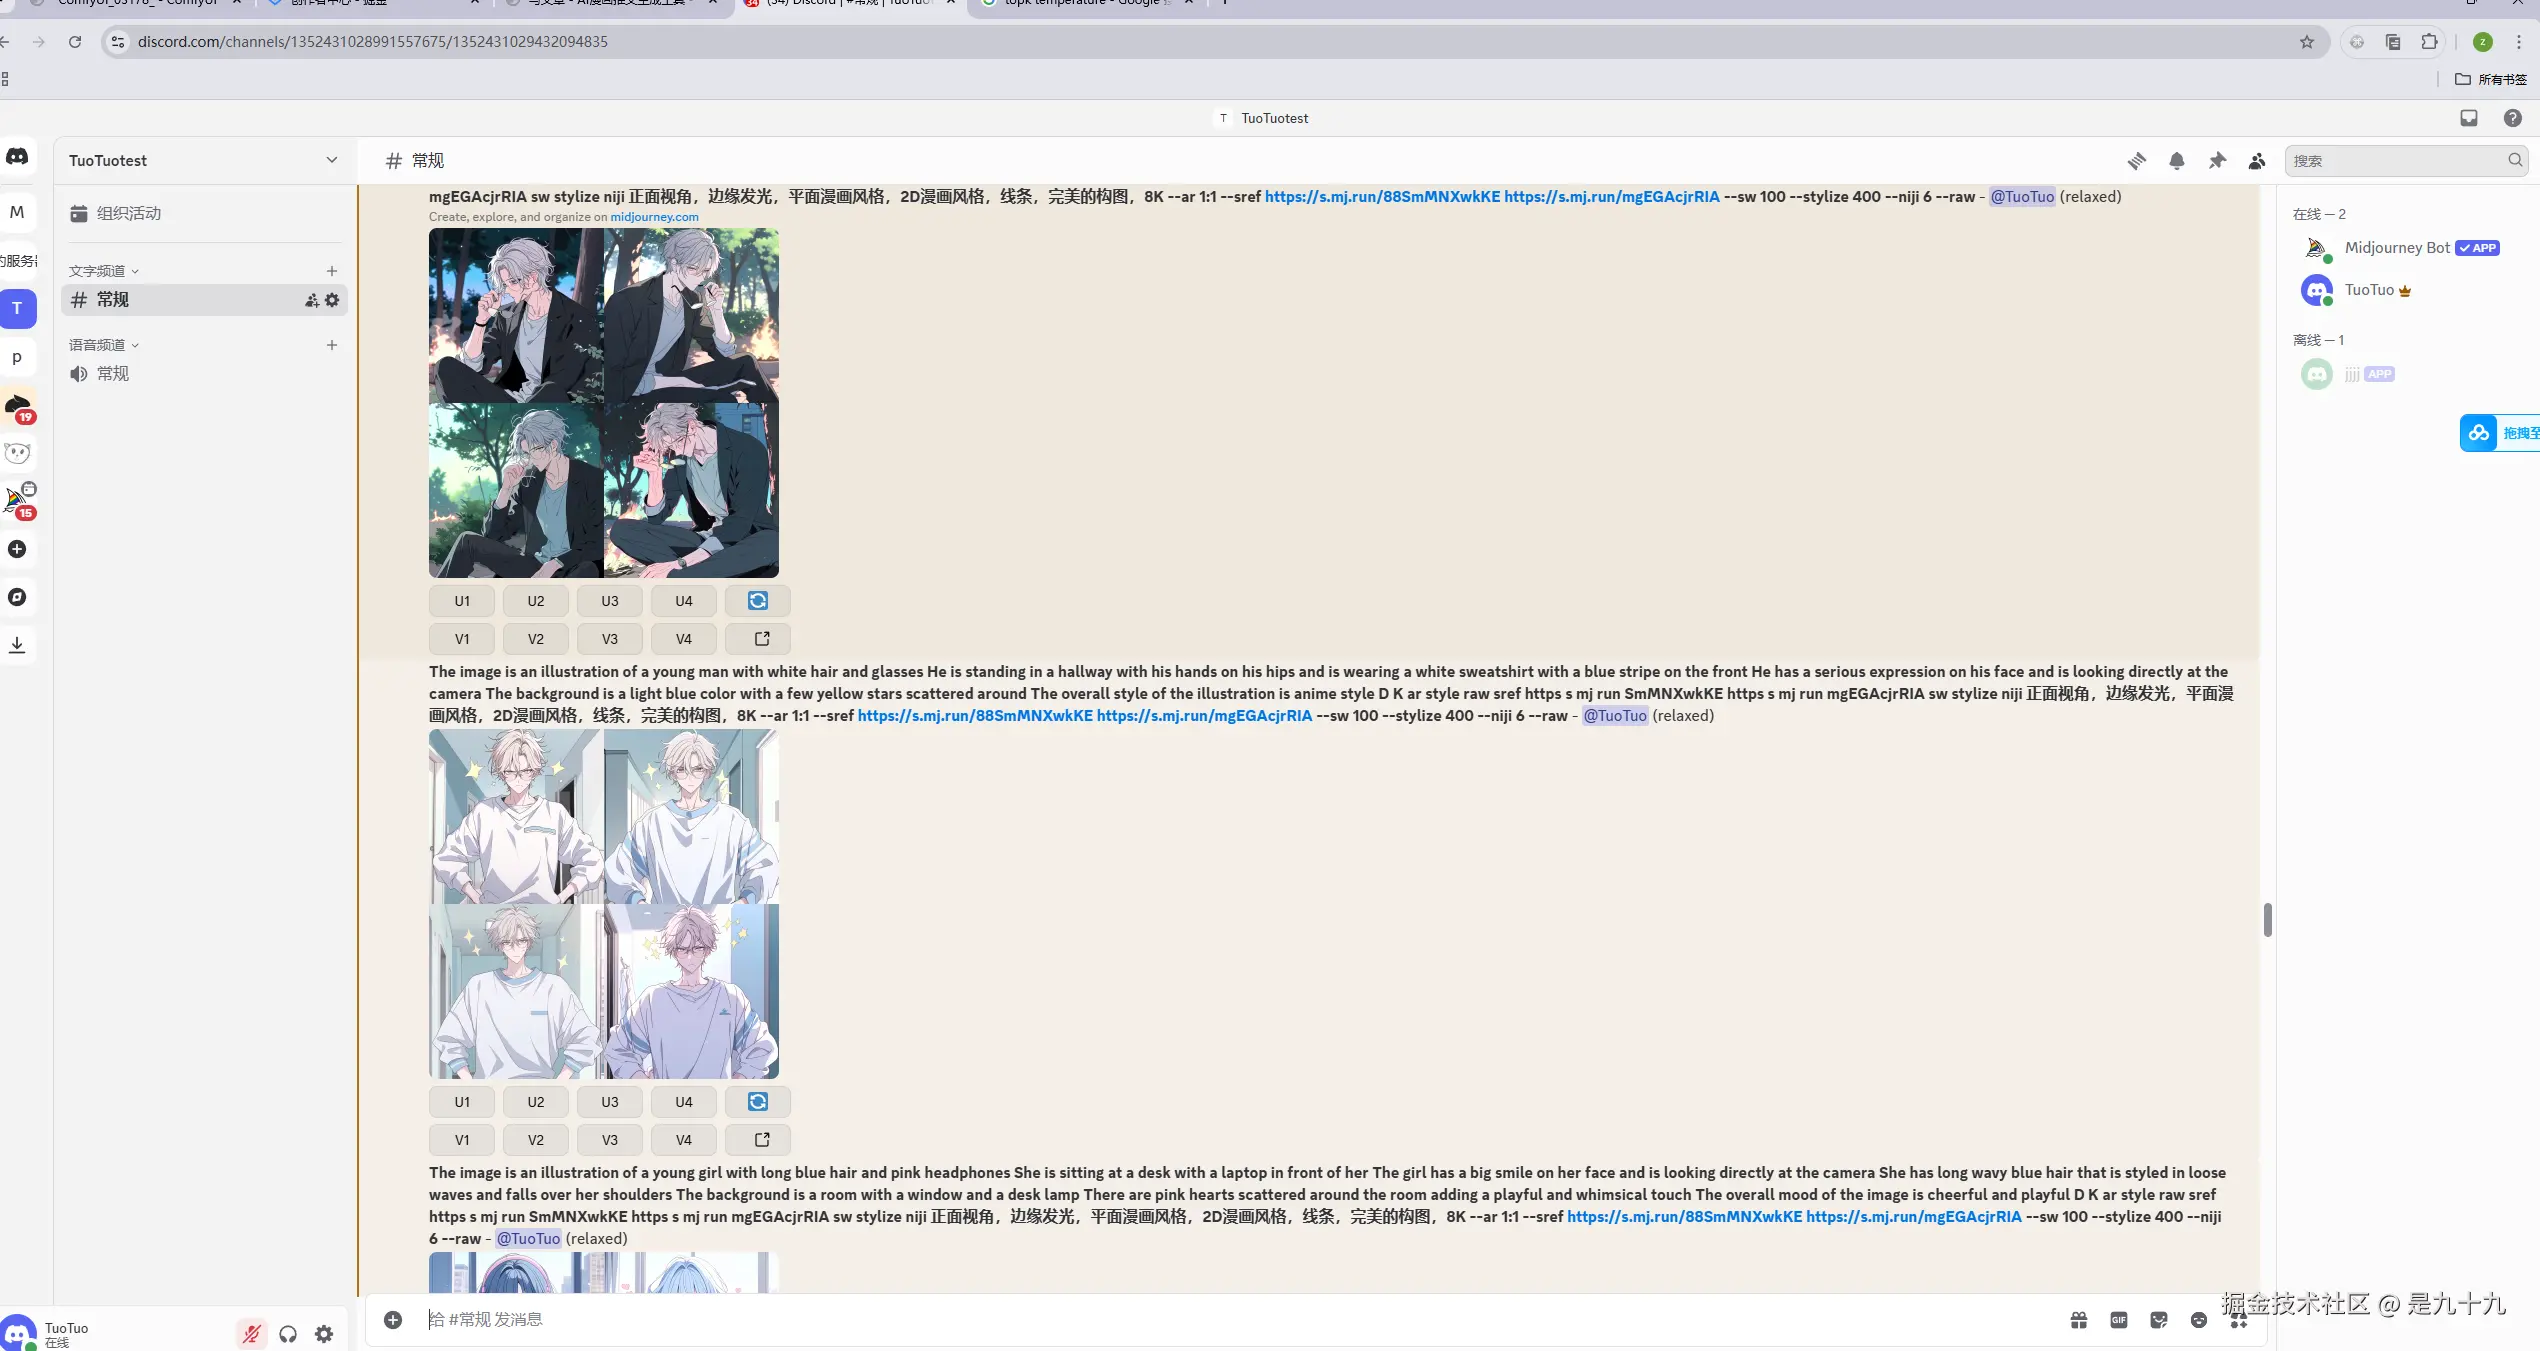
Task: Open the midjourney.com link
Action: coord(654,217)
